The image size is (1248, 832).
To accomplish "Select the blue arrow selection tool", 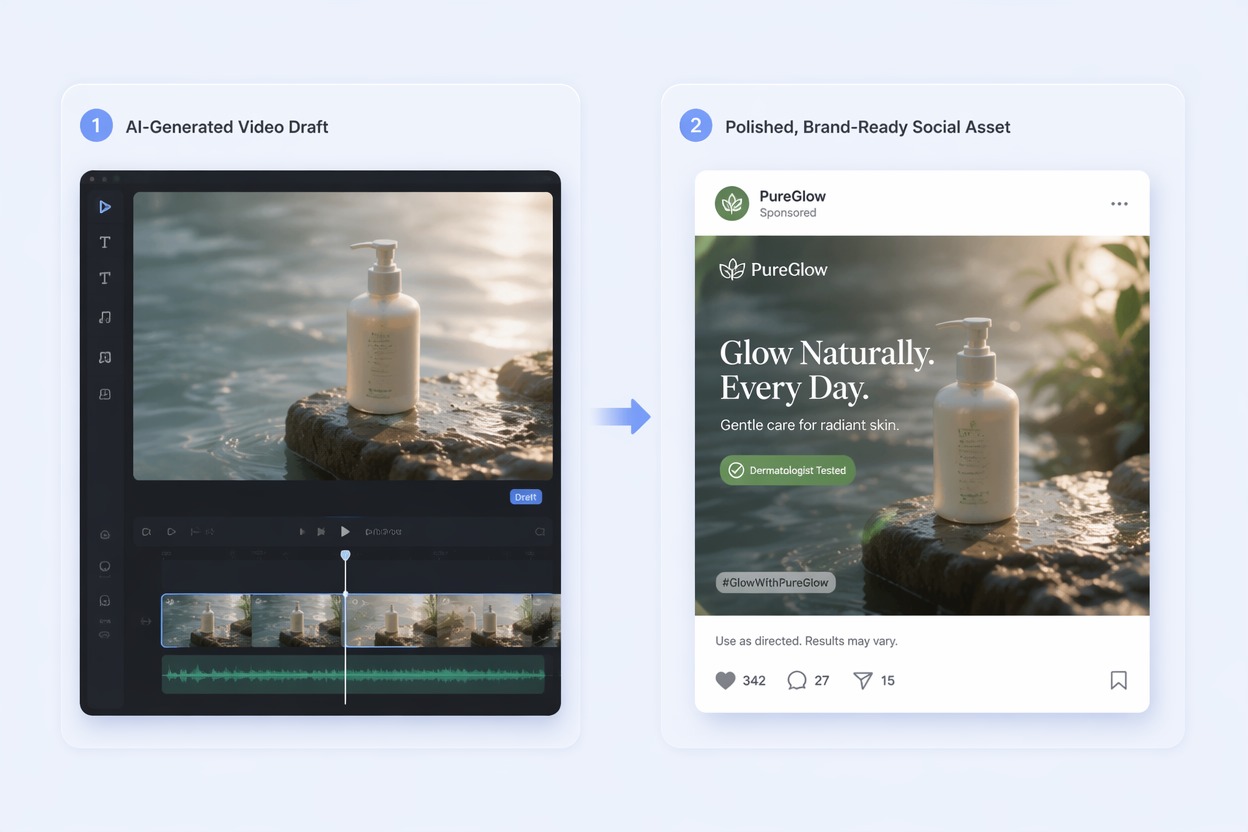I will pyautogui.click(x=105, y=207).
